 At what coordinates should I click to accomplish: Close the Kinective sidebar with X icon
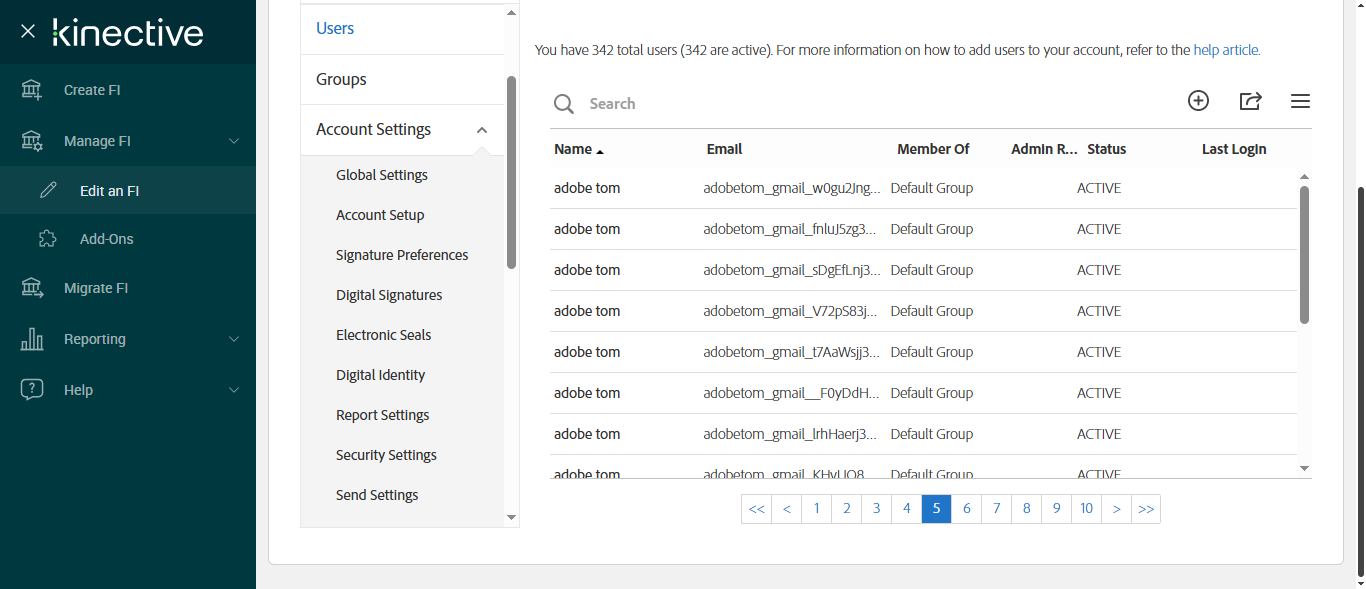pos(28,32)
